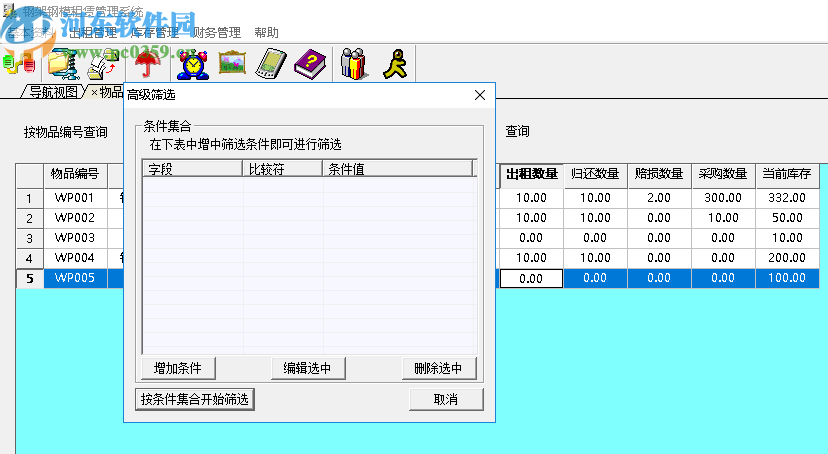Click 当前库存 value 200.00
Screen dimensions: 828x454
[787, 258]
